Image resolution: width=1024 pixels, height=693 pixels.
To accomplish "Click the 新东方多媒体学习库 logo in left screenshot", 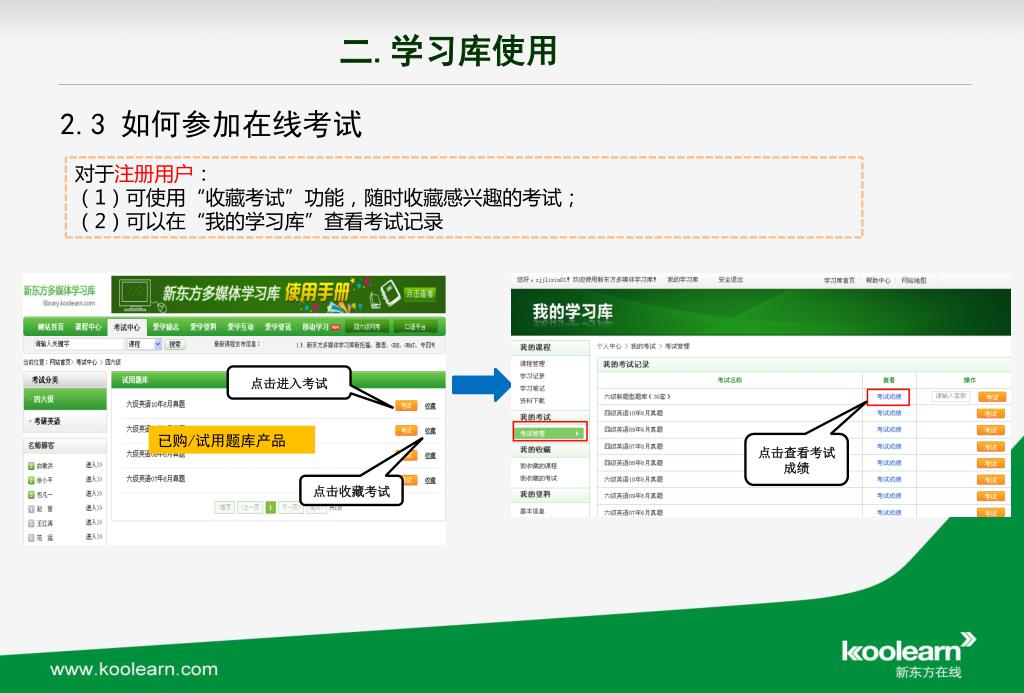I will [59, 294].
